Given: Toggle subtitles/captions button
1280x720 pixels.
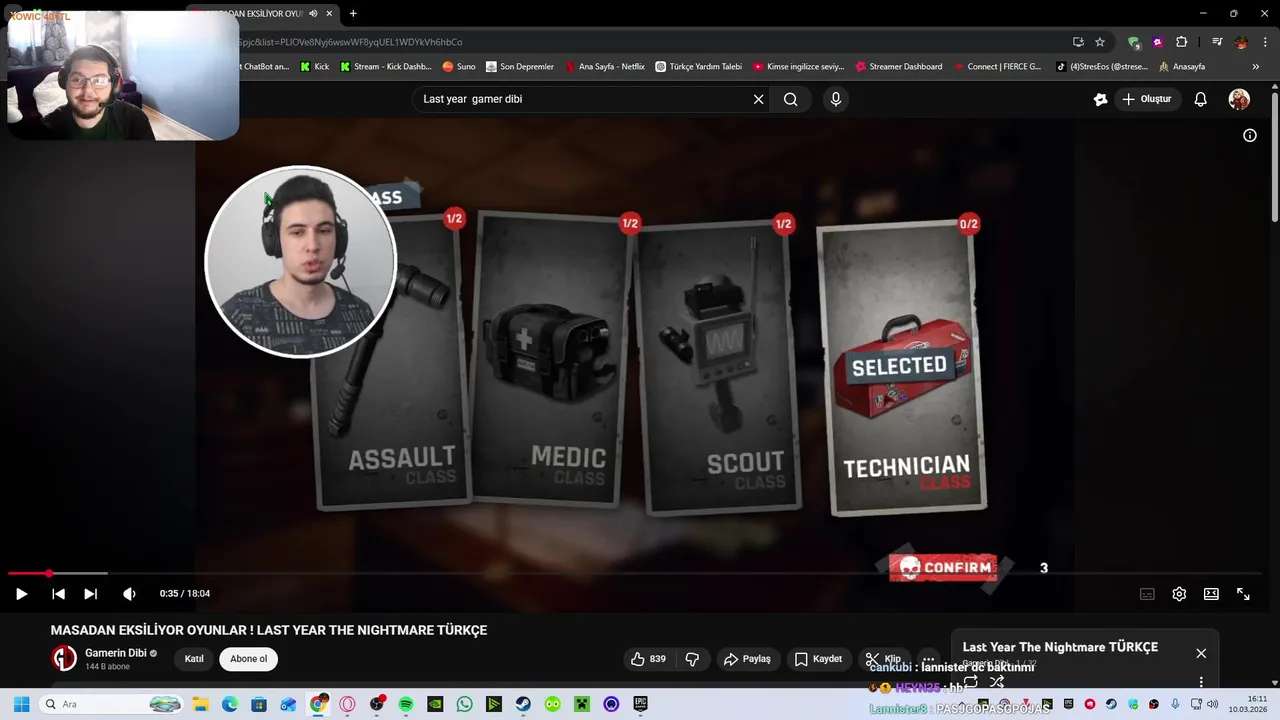Looking at the screenshot, I should click(x=1147, y=594).
